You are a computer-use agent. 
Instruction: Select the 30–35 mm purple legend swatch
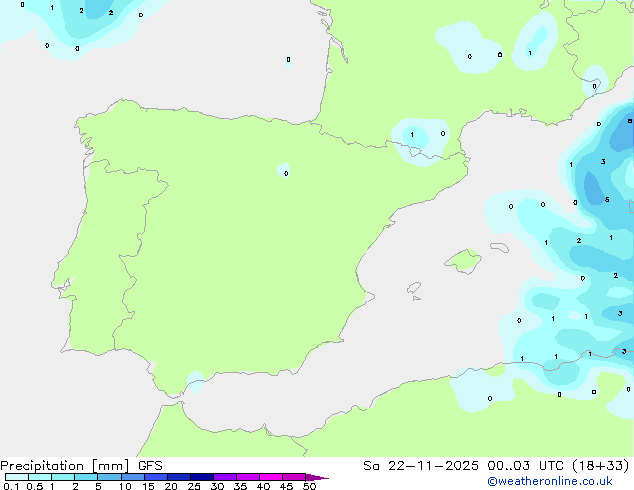point(225,477)
